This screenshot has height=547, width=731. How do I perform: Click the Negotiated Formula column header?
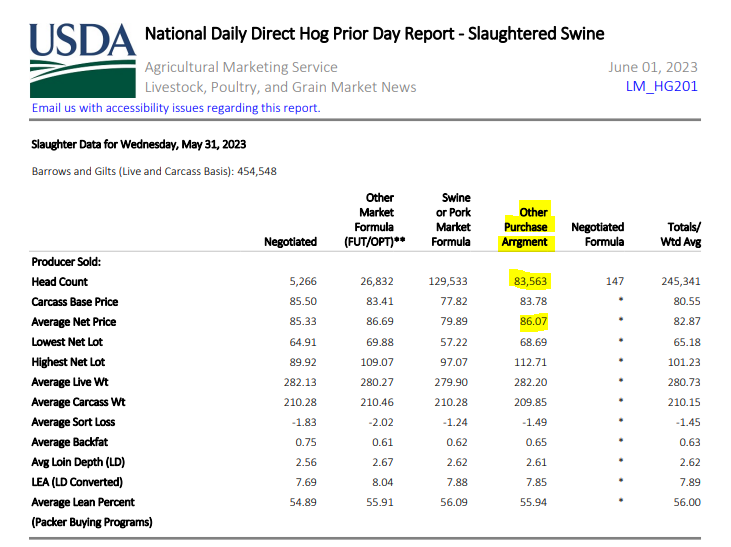pos(598,234)
